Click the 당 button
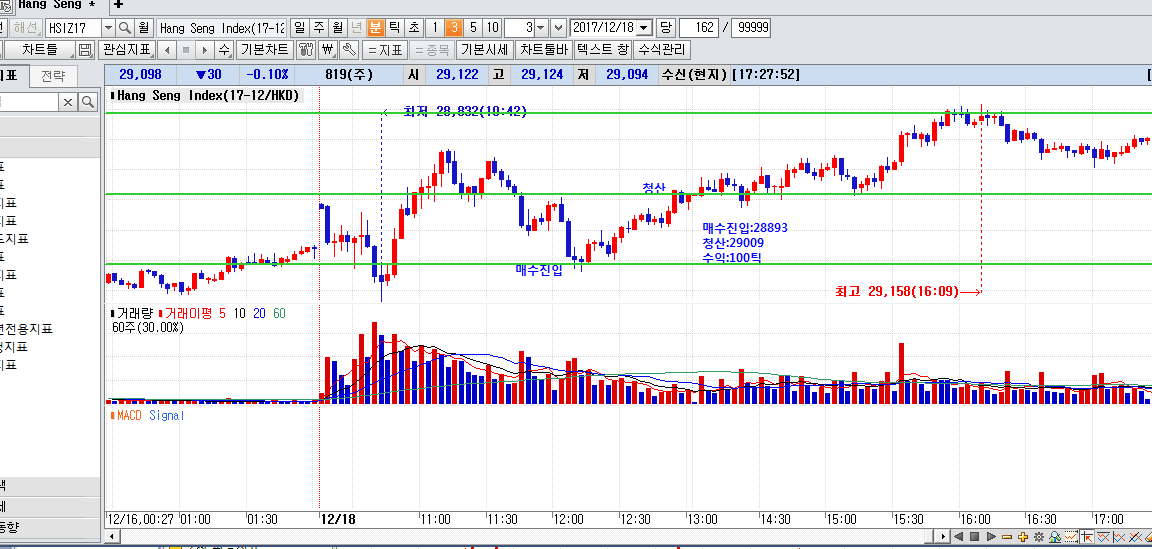The width and height of the screenshot is (1152, 549). click(666, 28)
